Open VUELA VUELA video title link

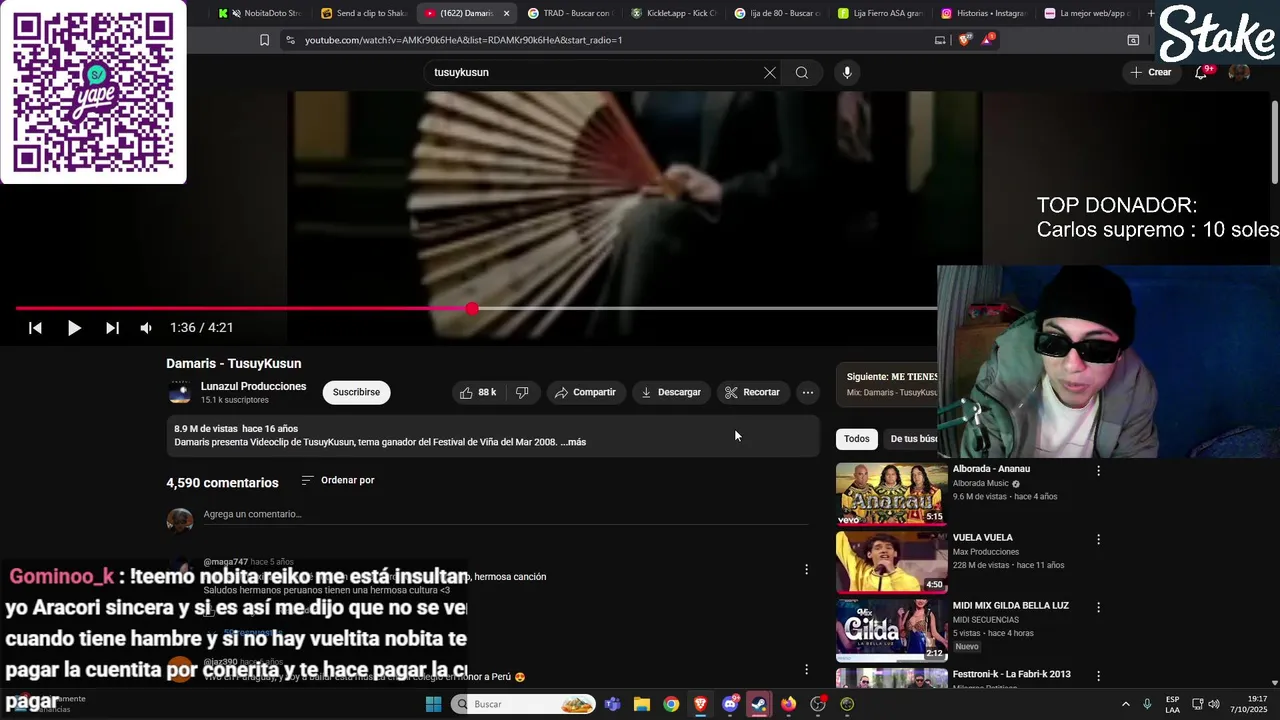pos(982,537)
